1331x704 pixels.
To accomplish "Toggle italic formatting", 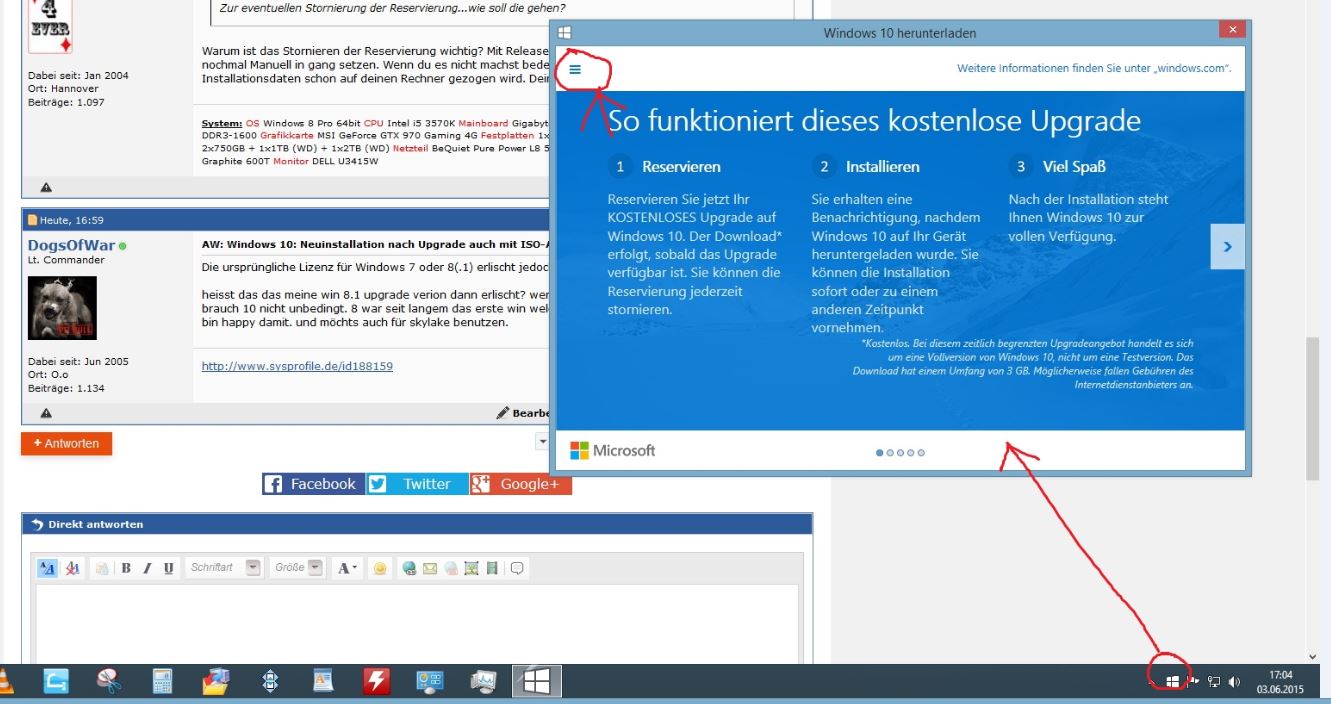I will coord(147,568).
